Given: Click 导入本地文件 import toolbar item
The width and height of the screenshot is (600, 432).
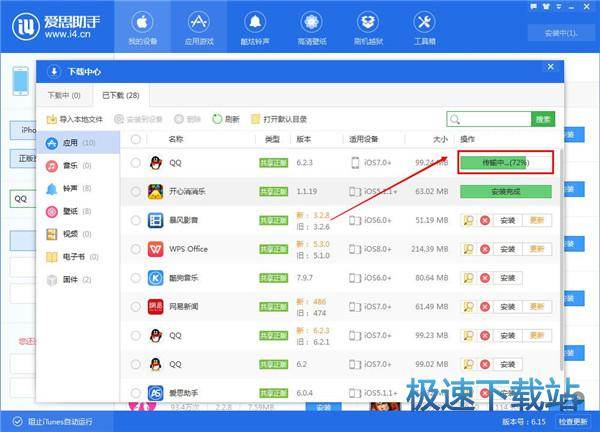Looking at the screenshot, I should [x=75, y=119].
